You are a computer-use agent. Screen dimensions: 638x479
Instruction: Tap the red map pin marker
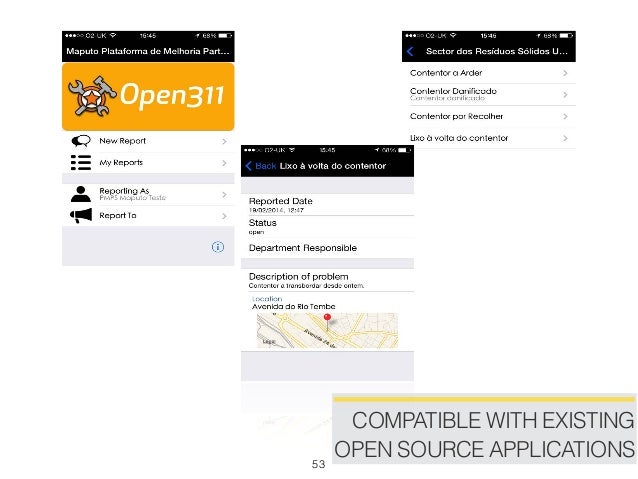(x=327, y=321)
